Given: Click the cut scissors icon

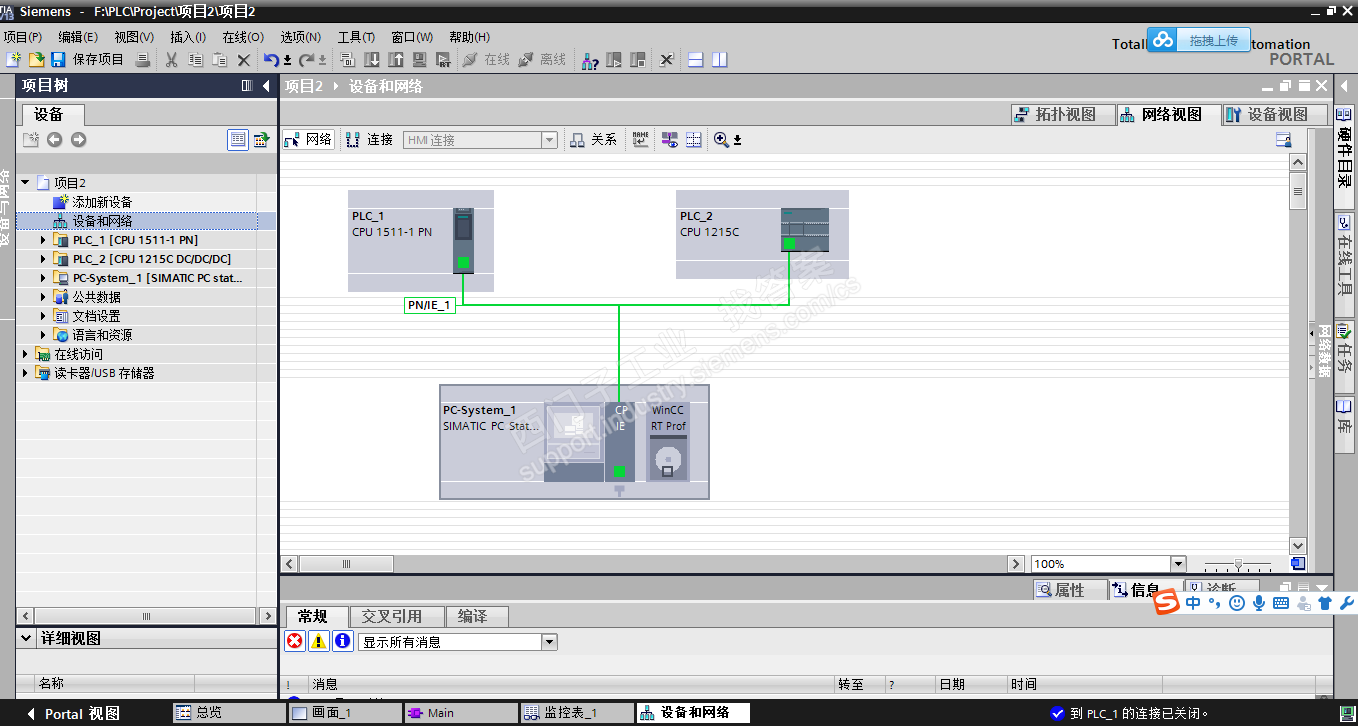Looking at the screenshot, I should click(171, 60).
